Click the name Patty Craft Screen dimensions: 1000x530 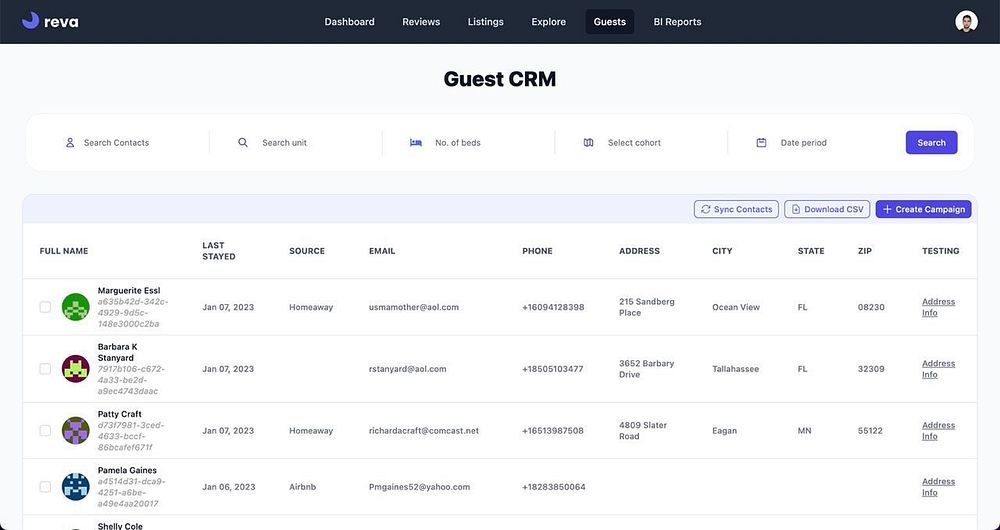tap(119, 414)
